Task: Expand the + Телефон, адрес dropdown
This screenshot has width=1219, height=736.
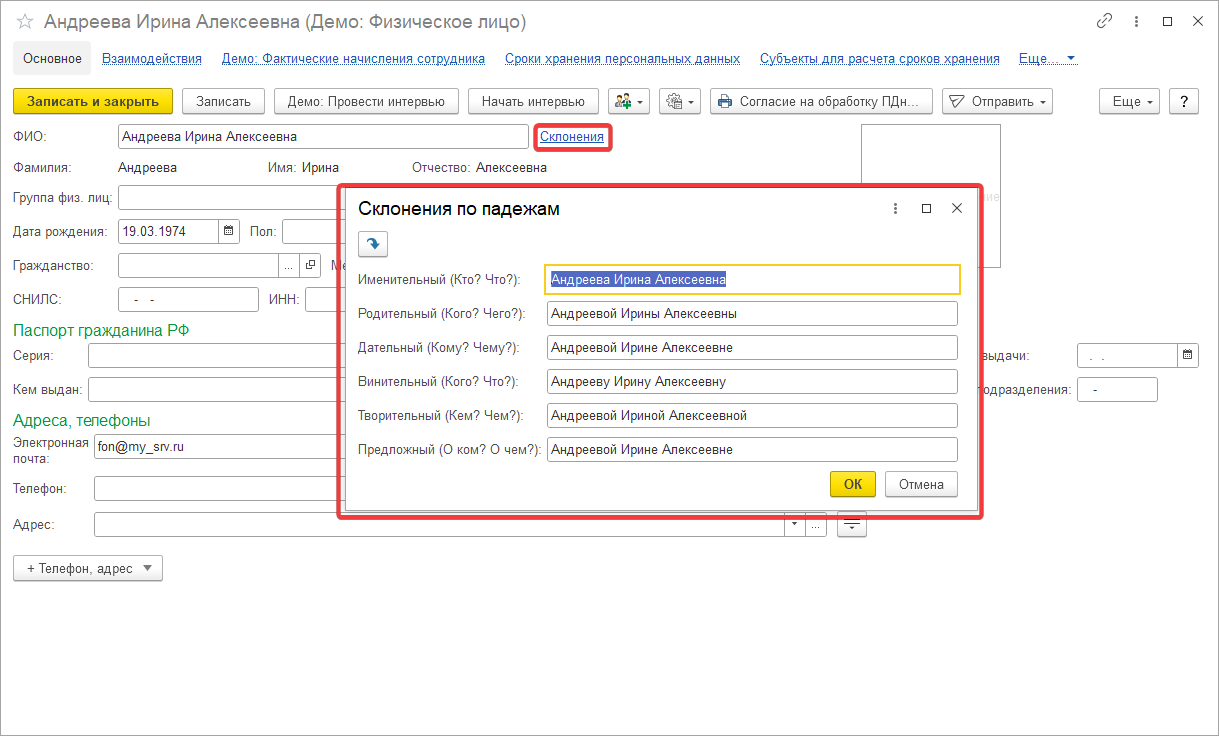Action: [x=88, y=568]
